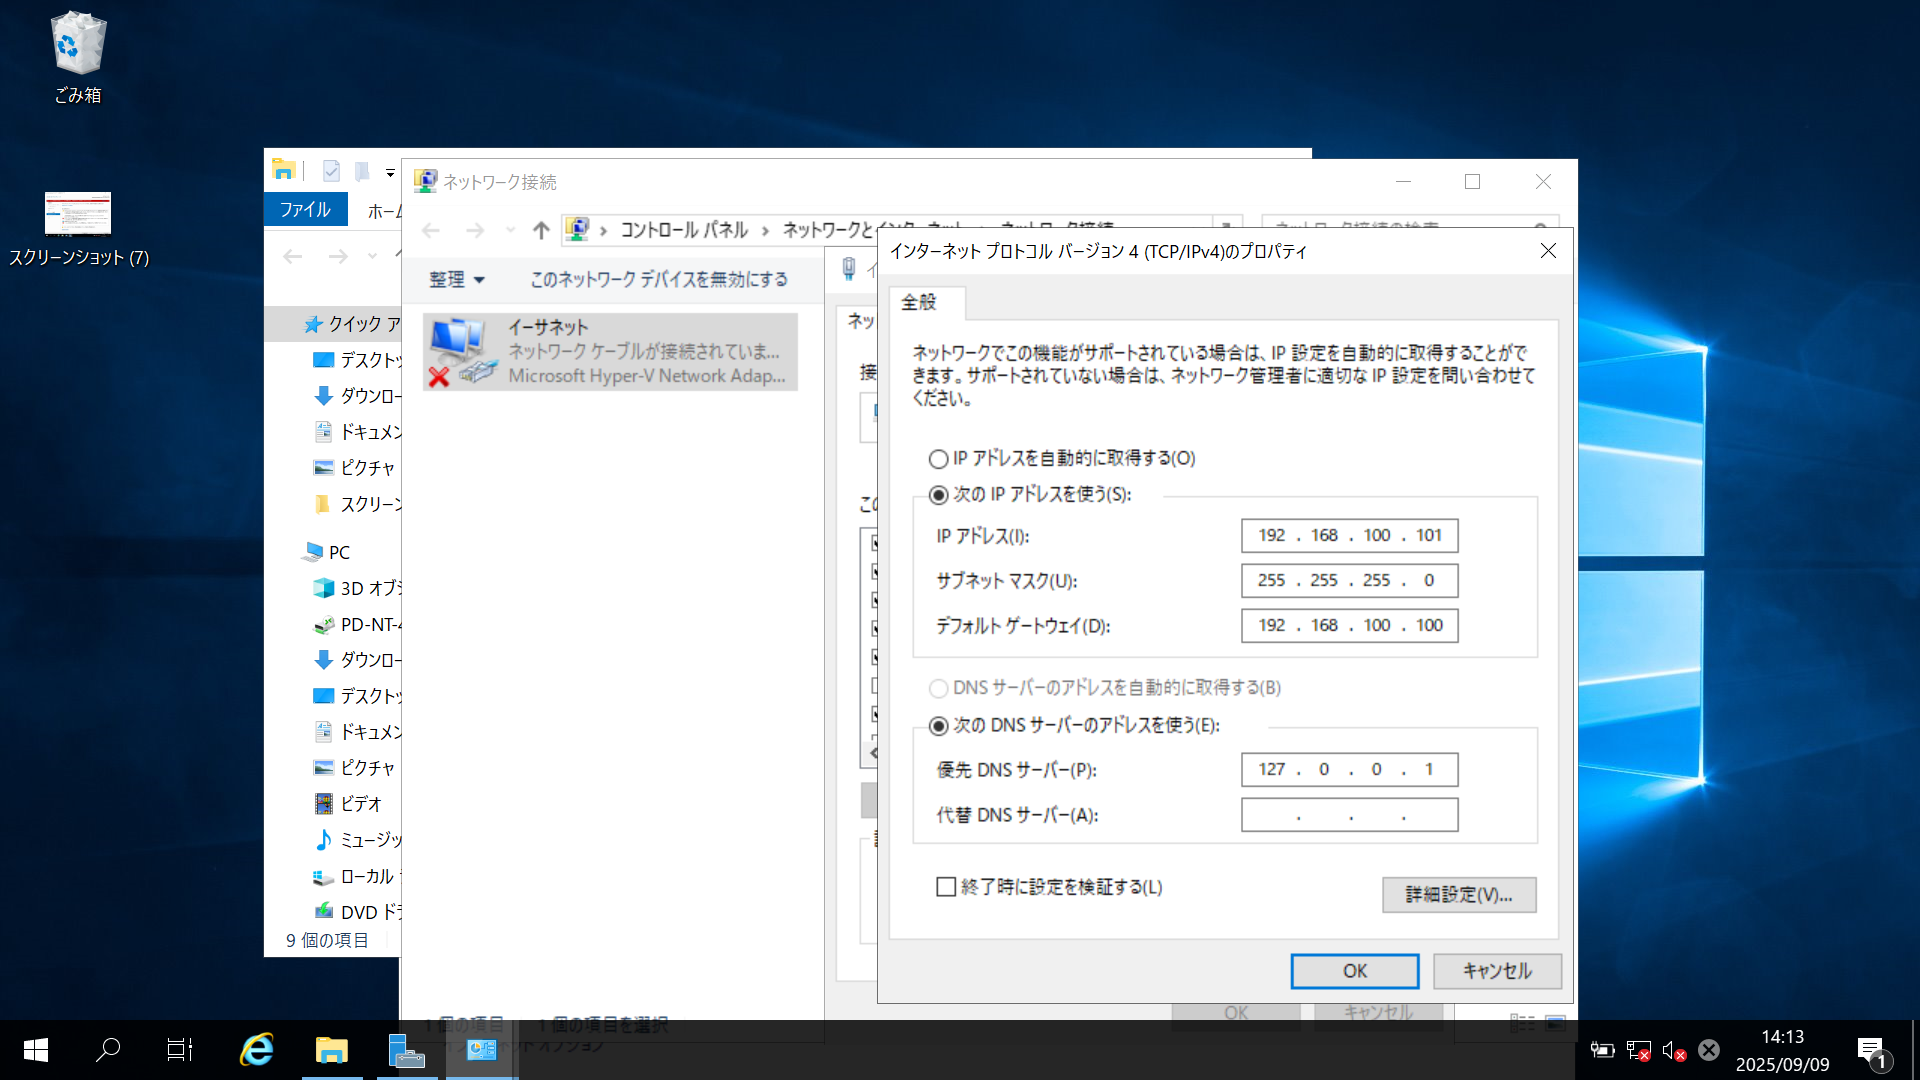1920x1080 pixels.
Task: Open the ファイル ribbon menu
Action: click(305, 209)
